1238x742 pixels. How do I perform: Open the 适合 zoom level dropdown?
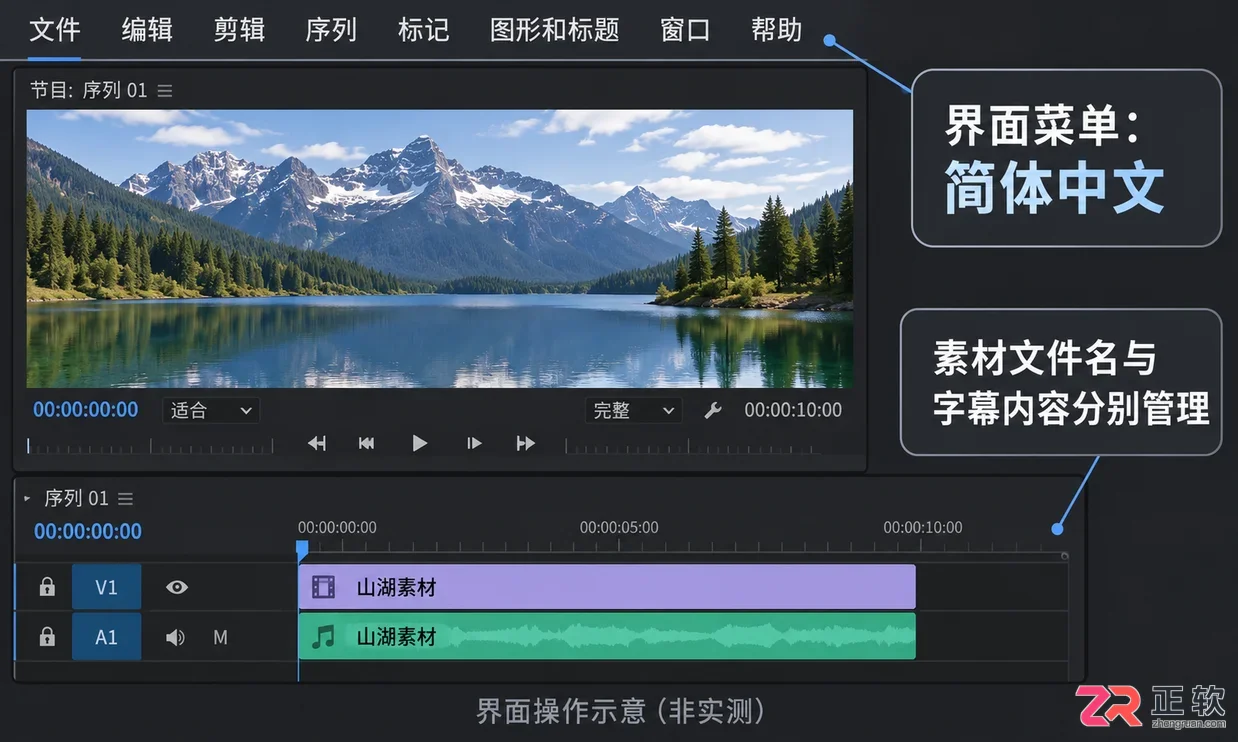pos(211,410)
